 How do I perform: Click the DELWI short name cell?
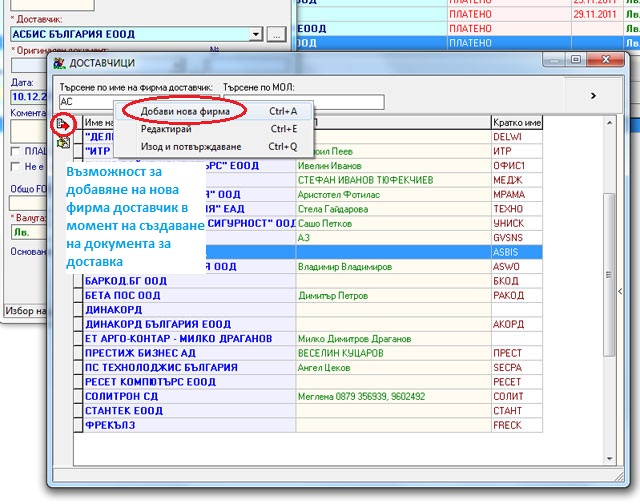tap(517, 137)
